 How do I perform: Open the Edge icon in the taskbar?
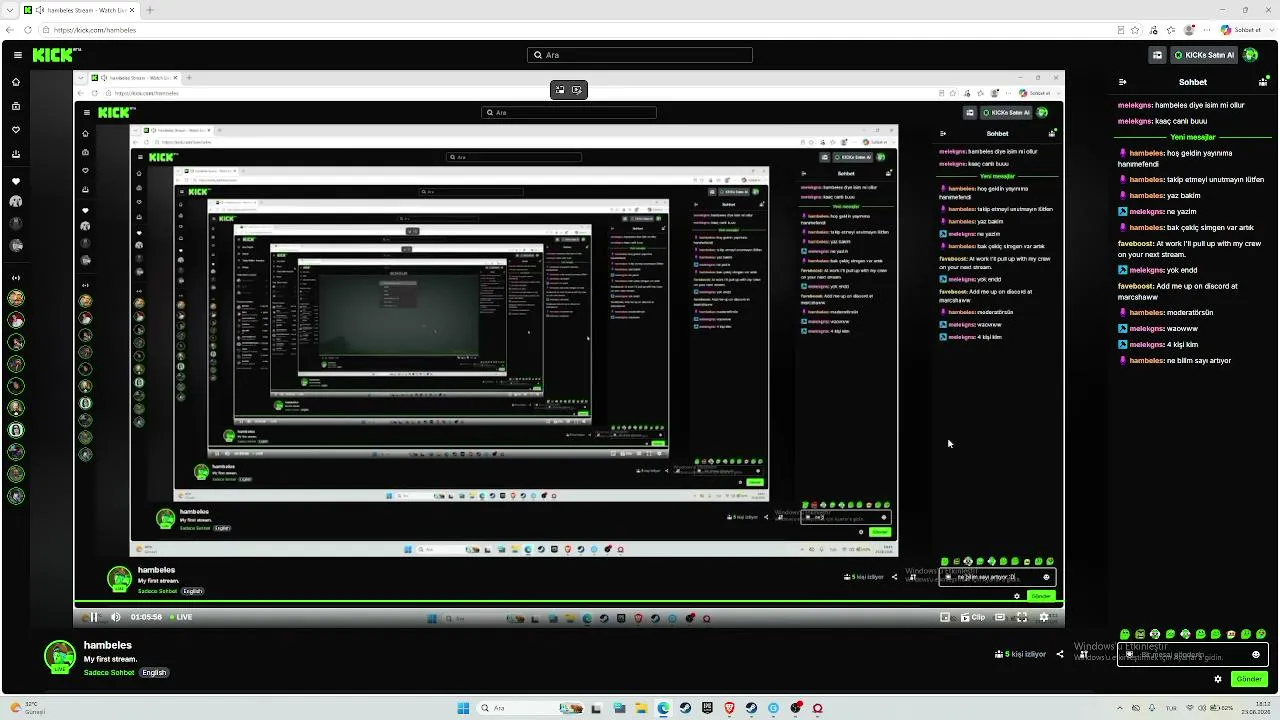tap(663, 708)
